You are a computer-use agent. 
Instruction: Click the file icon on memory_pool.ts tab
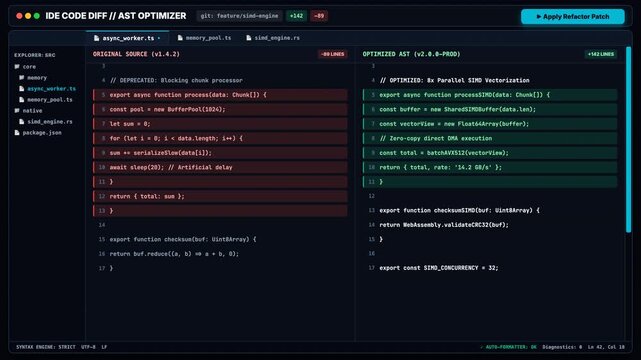pos(180,38)
